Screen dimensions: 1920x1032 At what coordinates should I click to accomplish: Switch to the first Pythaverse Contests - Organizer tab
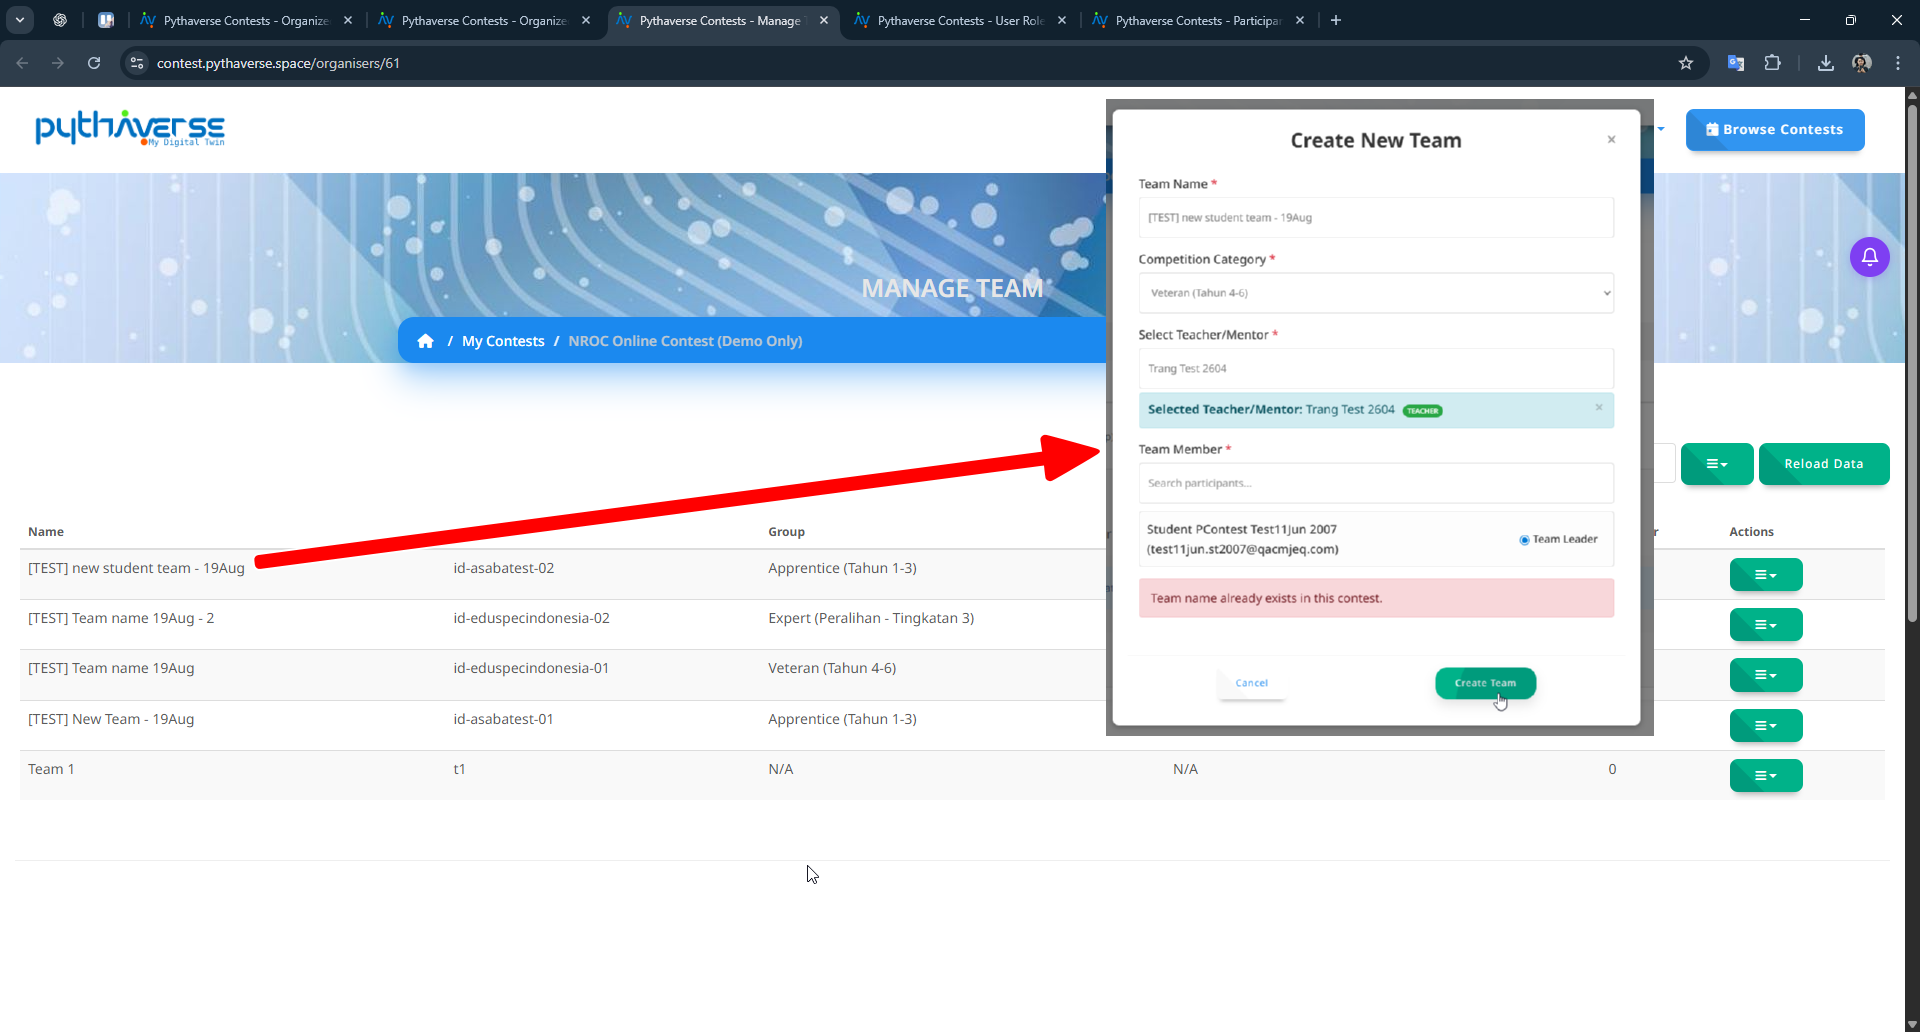tap(246, 20)
